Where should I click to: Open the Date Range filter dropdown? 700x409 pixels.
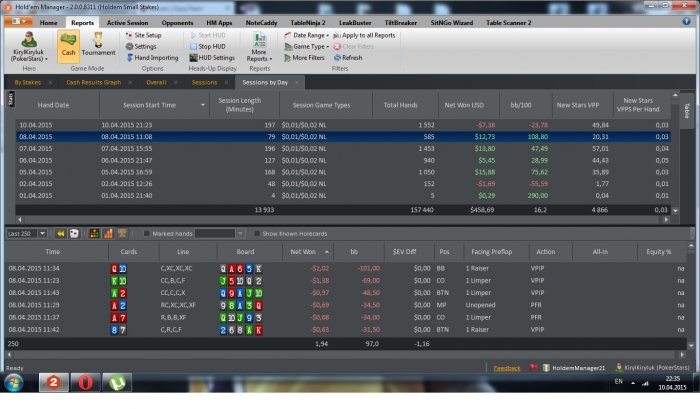point(307,35)
